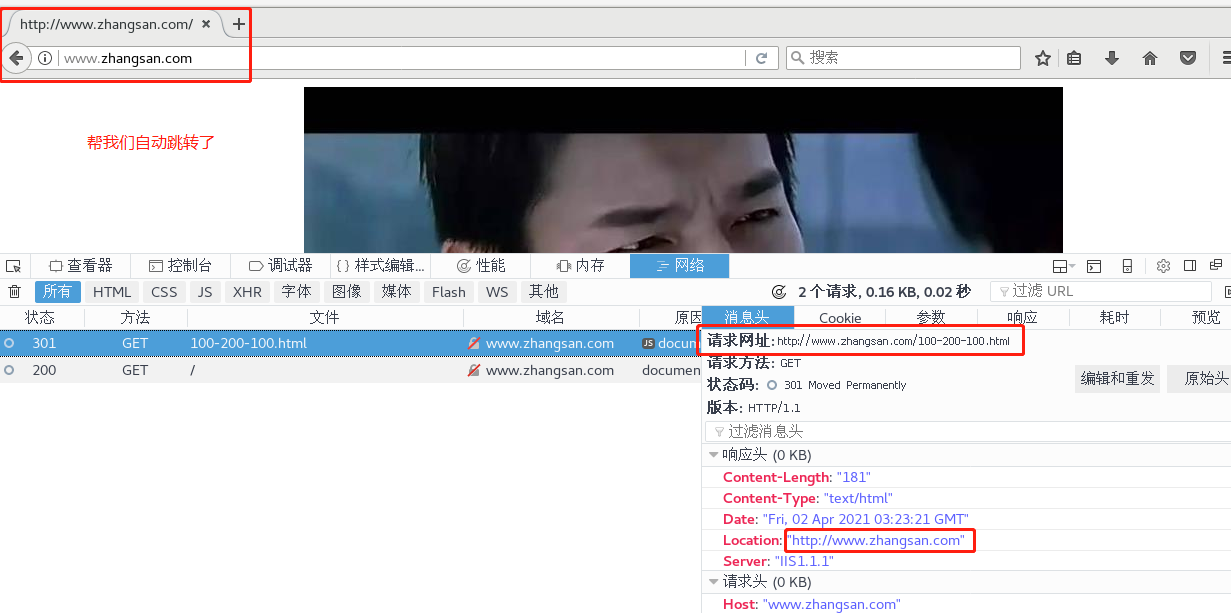Open a new tab with the plus button
The image size is (1231, 613).
coord(238,24)
